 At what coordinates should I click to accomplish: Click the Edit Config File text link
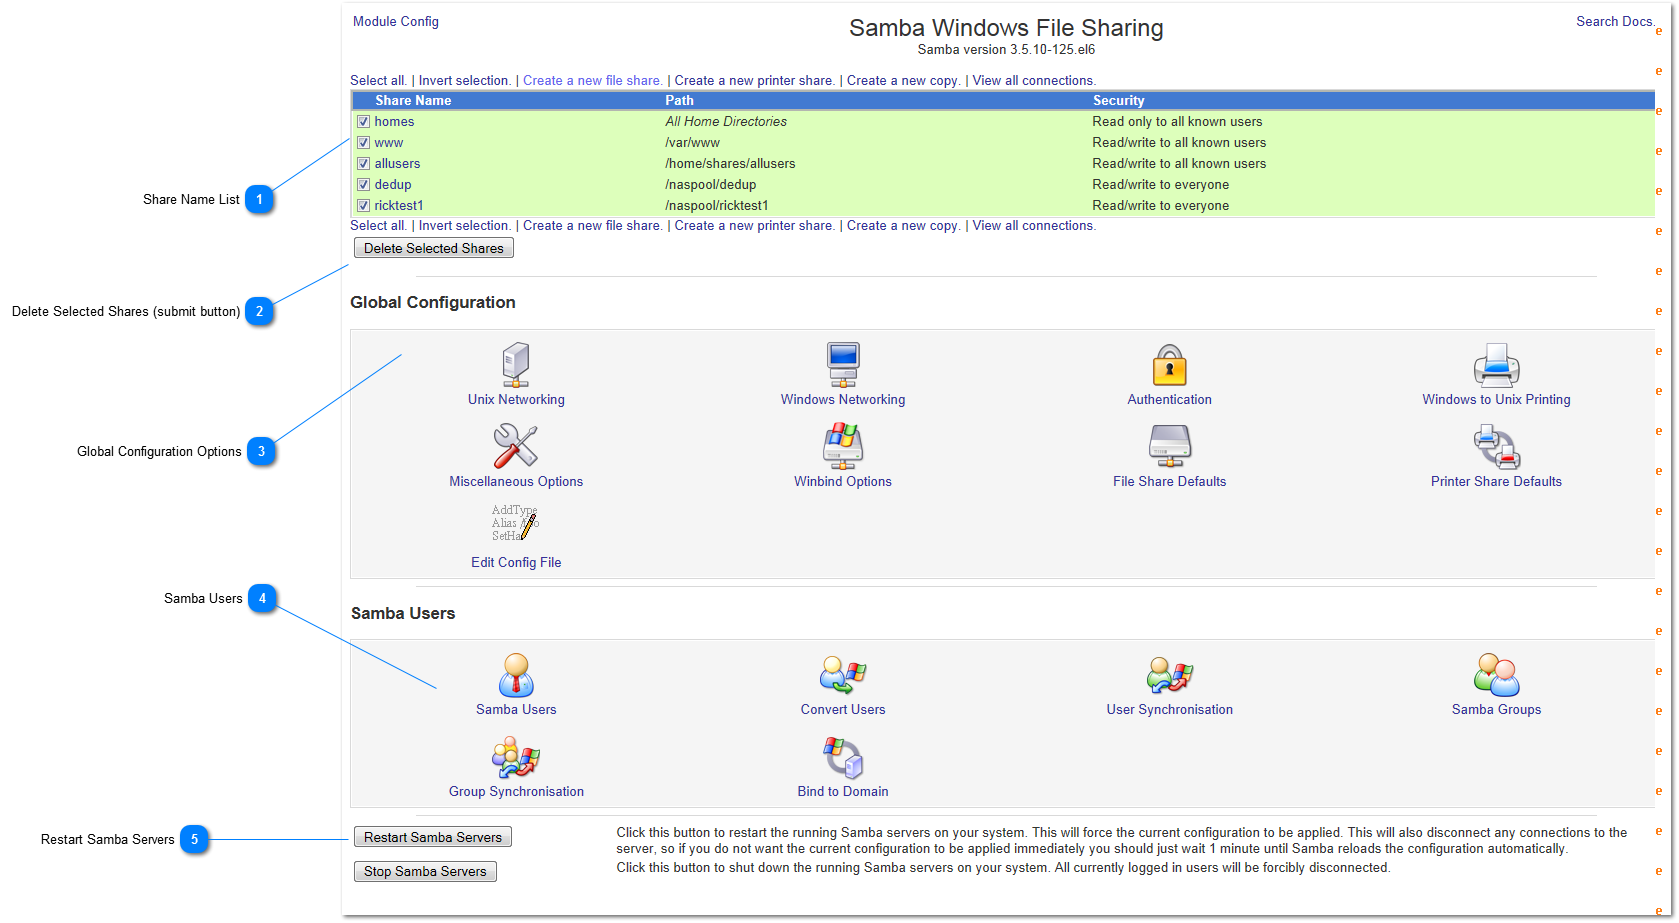[516, 562]
